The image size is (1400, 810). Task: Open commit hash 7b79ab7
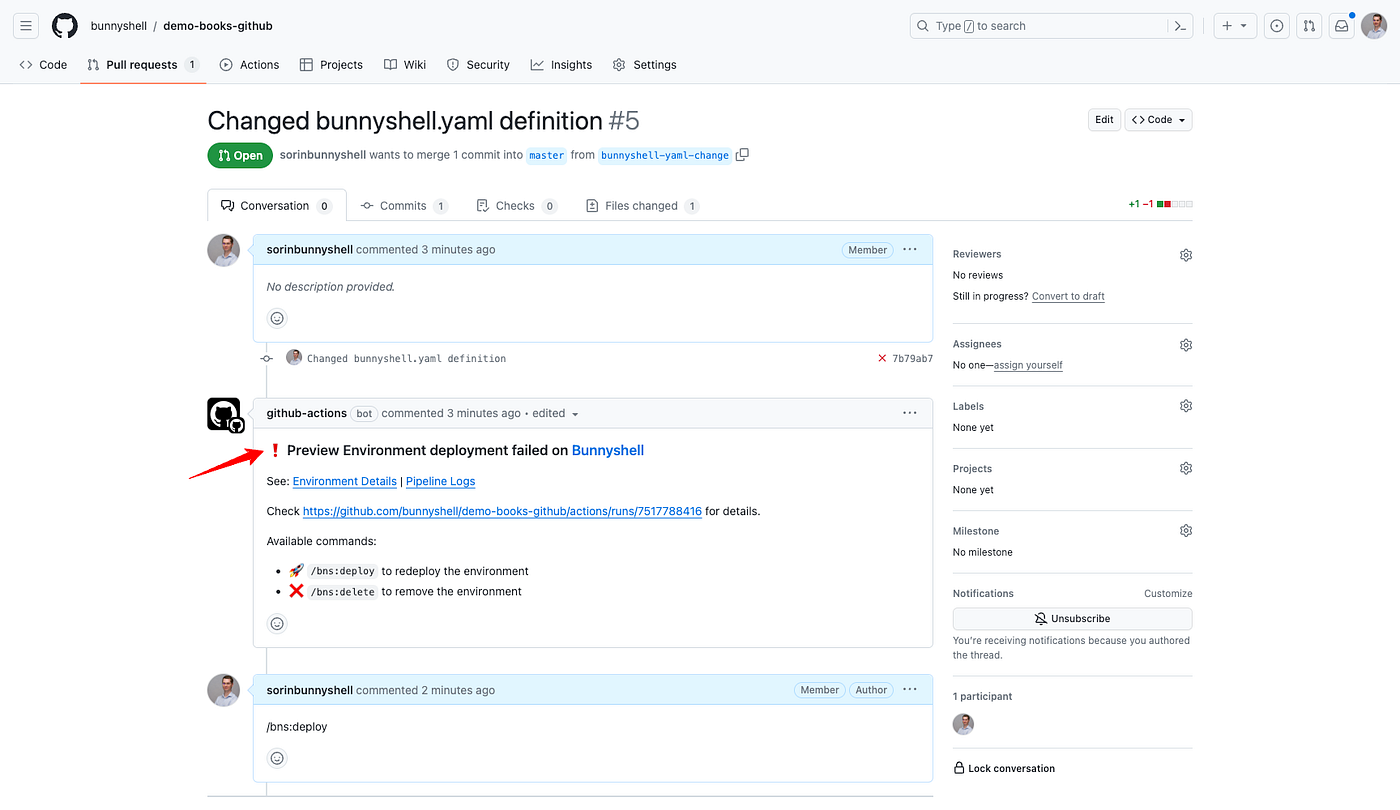(x=913, y=359)
